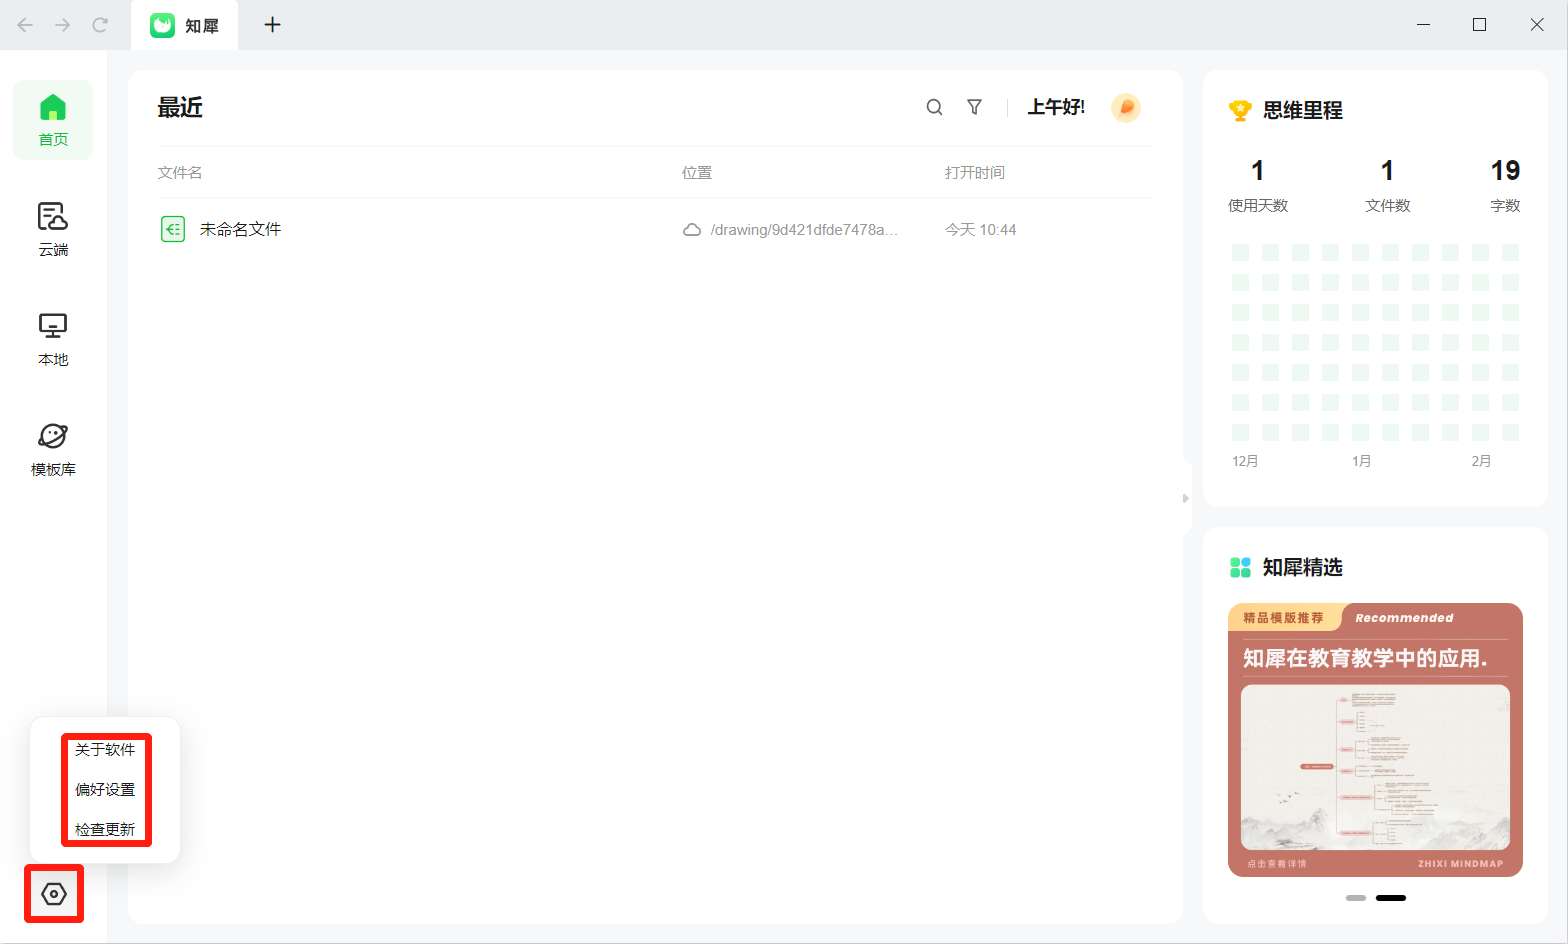1568x944 pixels.
Task: Close the 知犀 window
Action: 1537,25
